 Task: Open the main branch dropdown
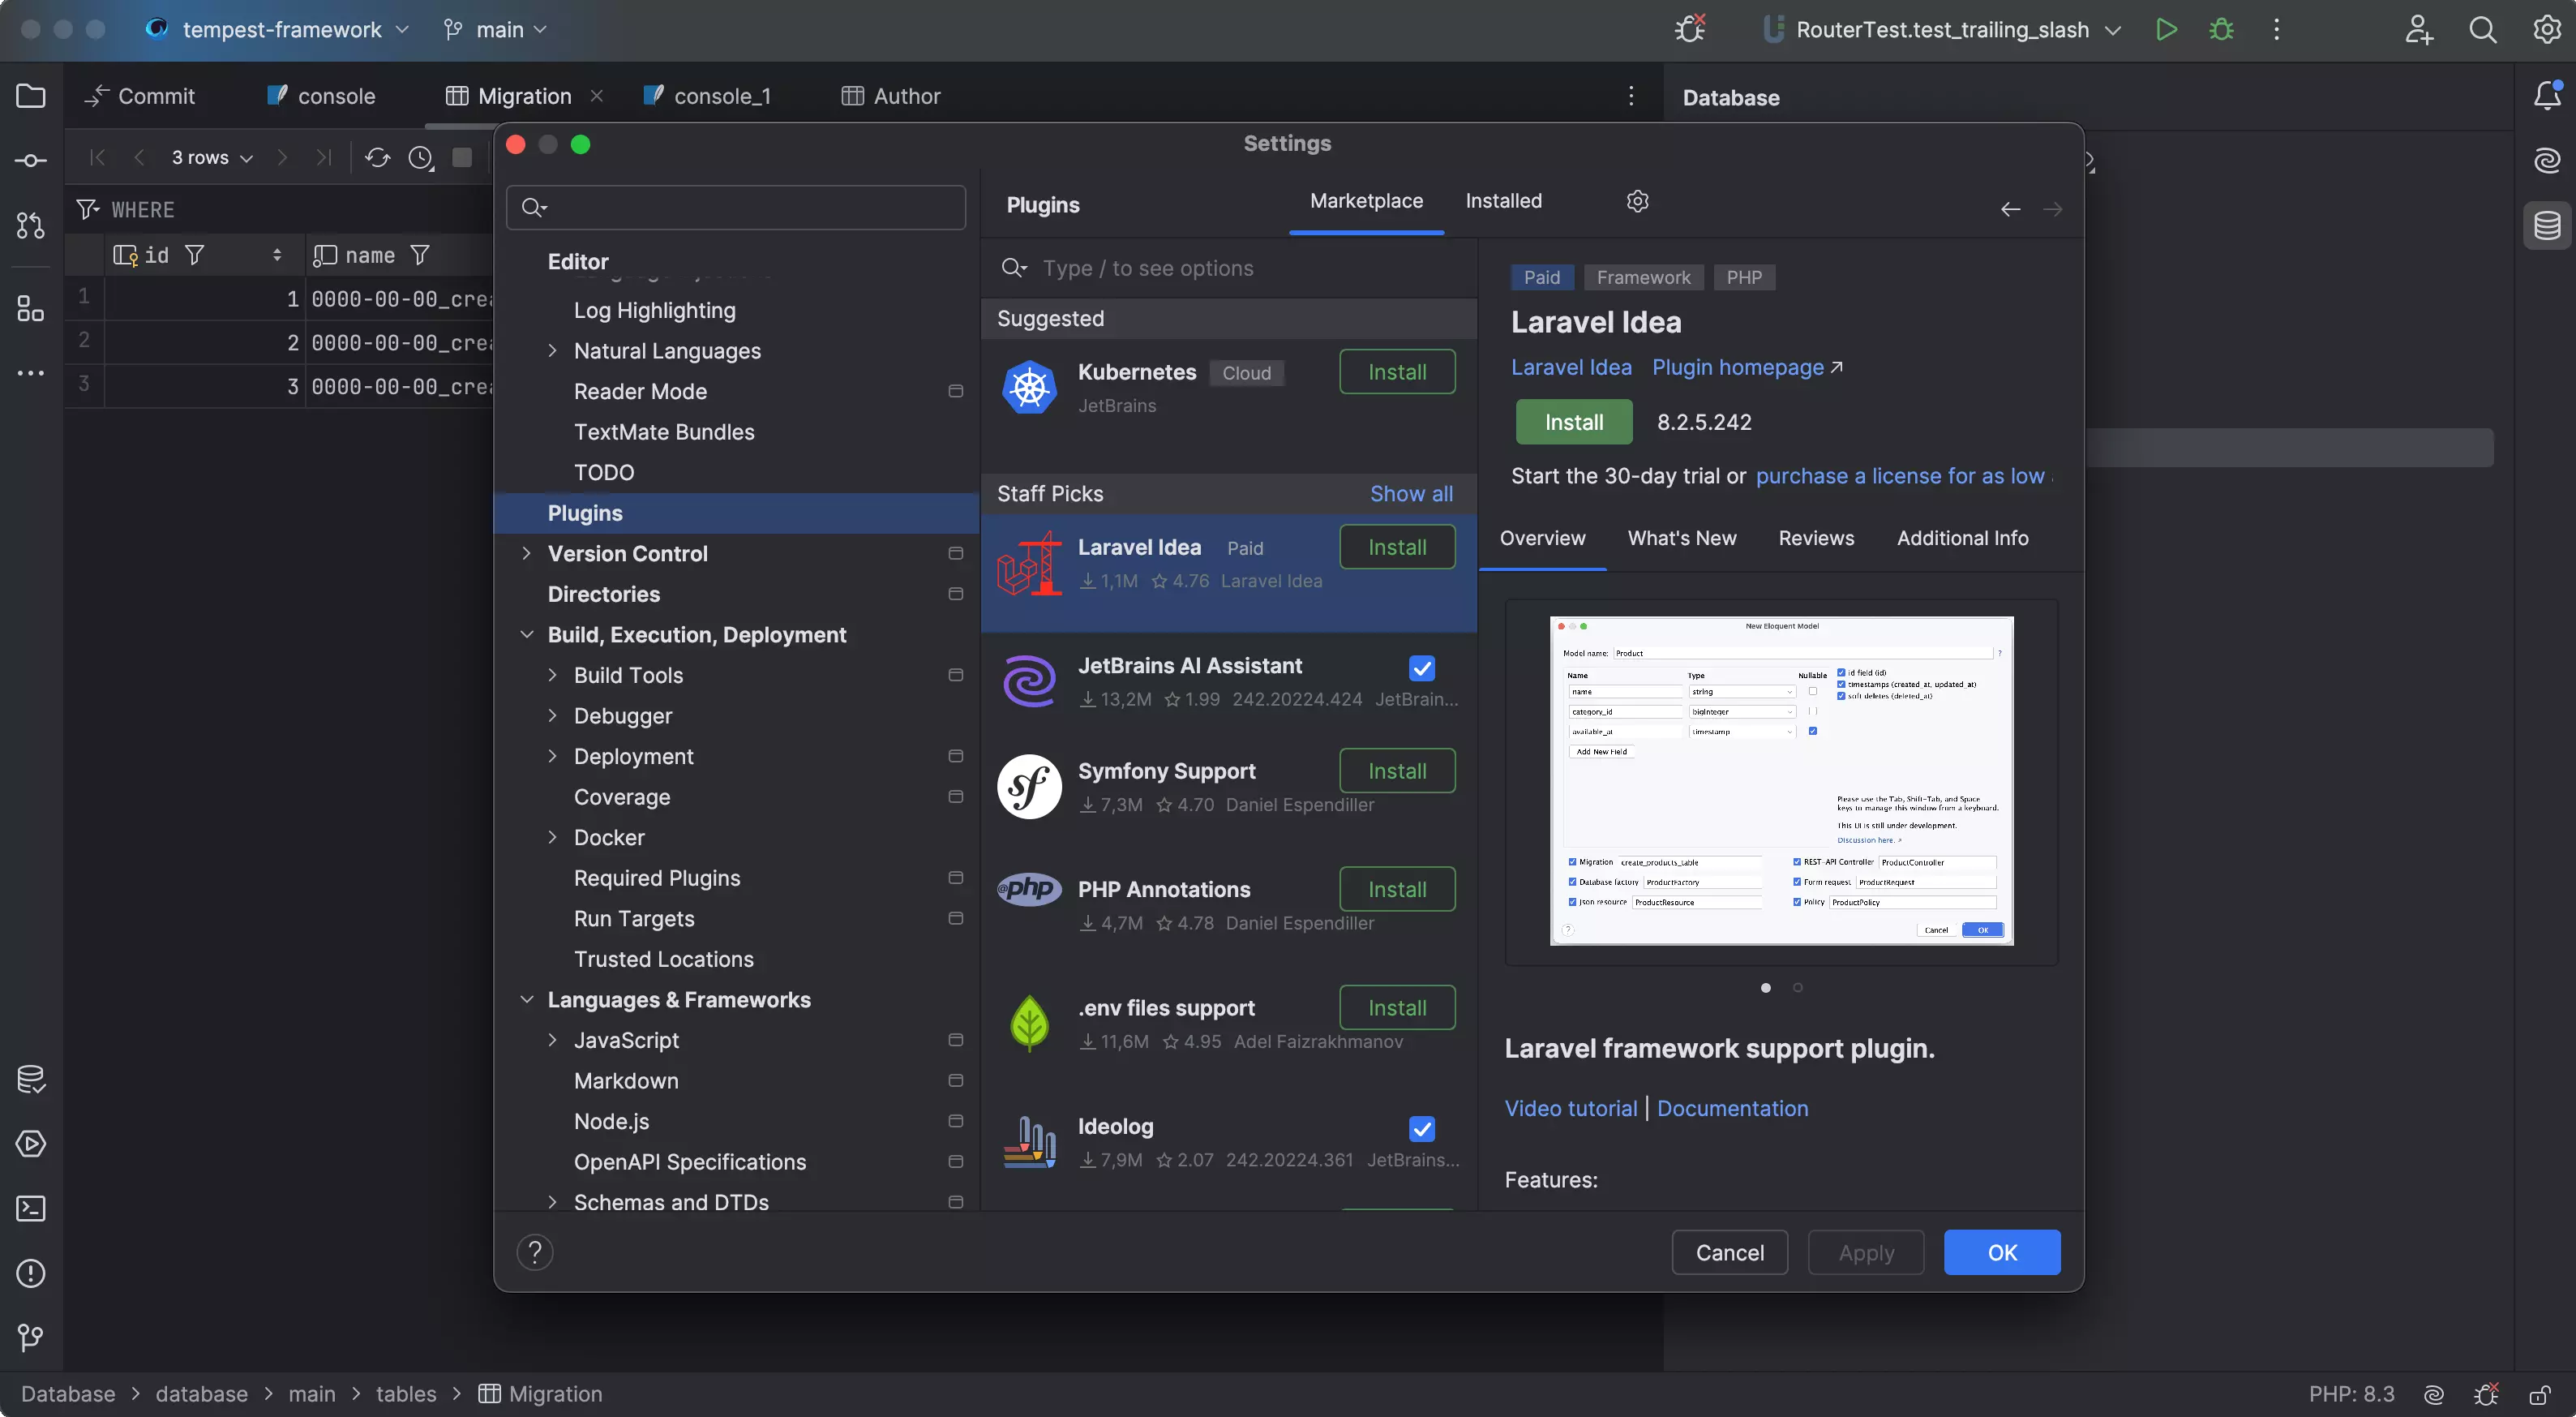496,30
